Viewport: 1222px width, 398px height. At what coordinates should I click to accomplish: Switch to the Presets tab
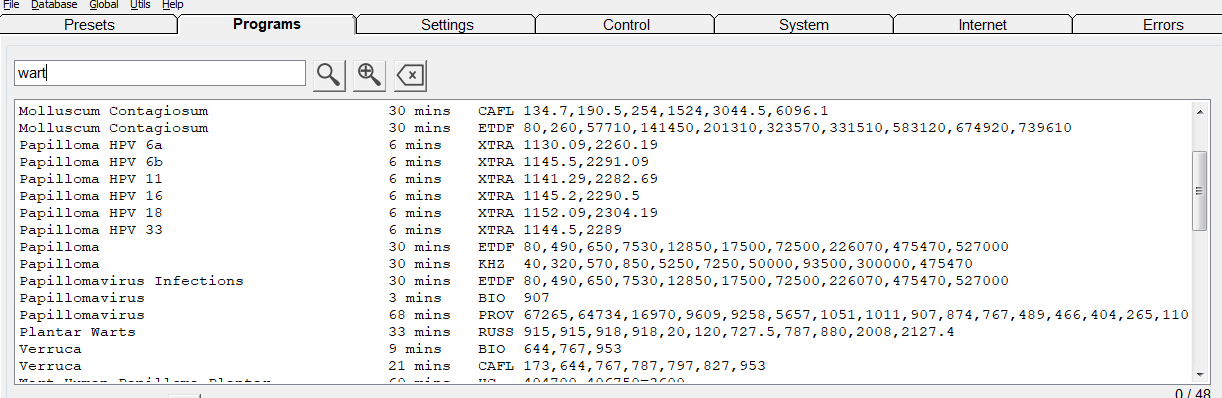(89, 25)
